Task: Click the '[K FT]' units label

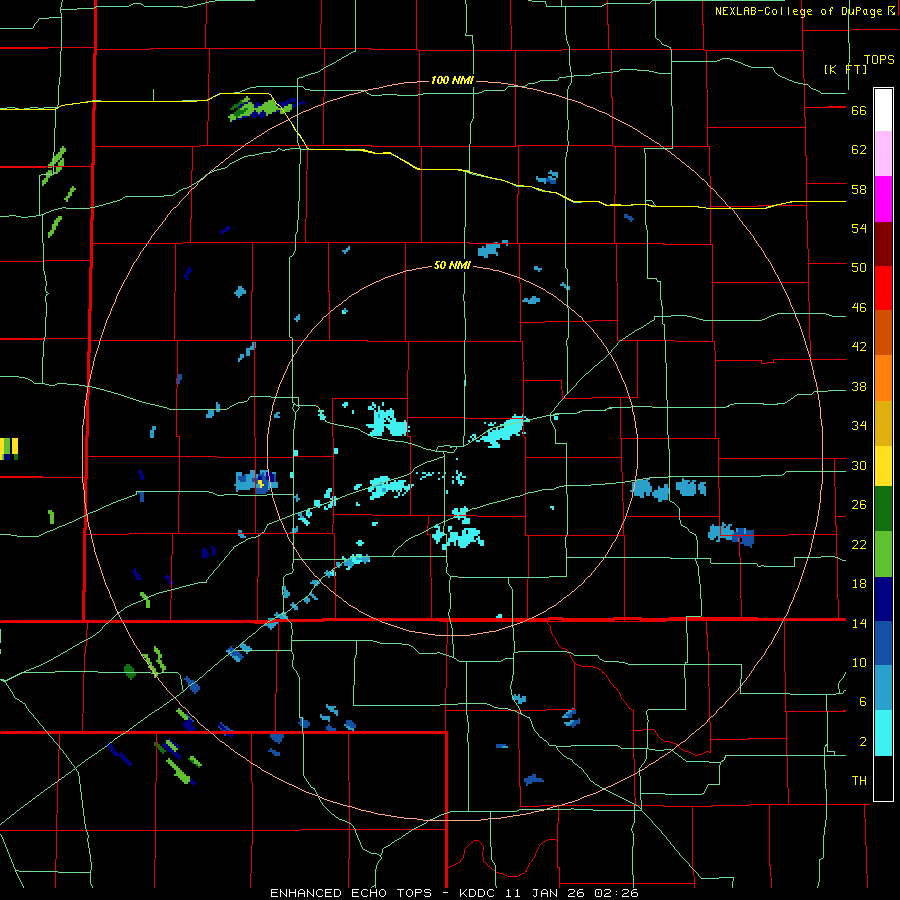Action: tap(845, 69)
